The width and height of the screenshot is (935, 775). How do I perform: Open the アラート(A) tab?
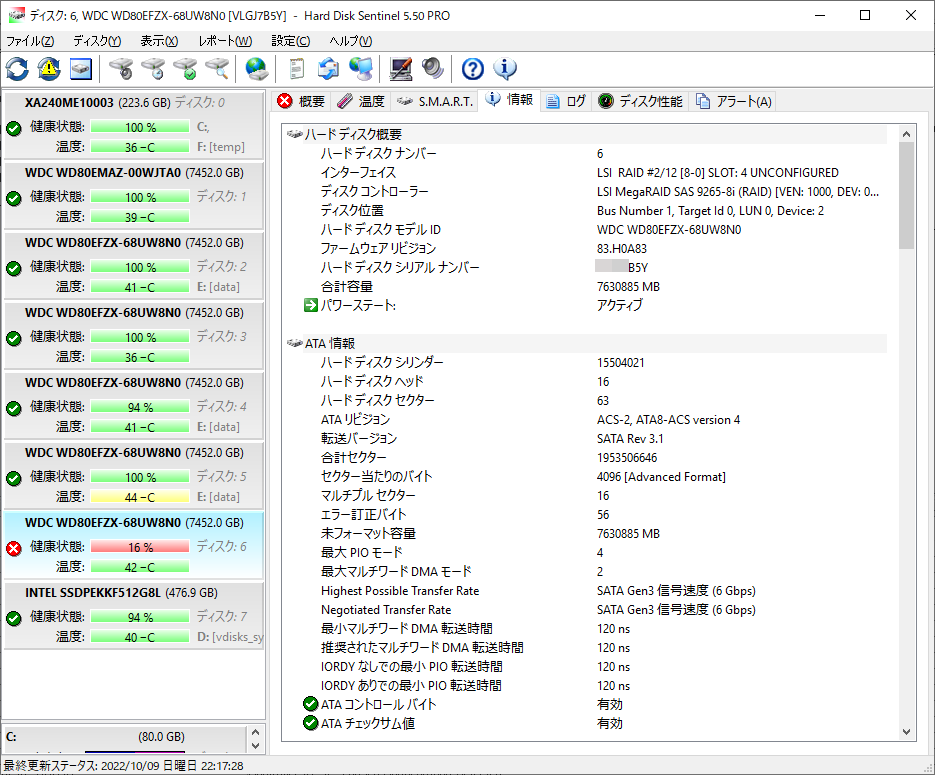733,101
